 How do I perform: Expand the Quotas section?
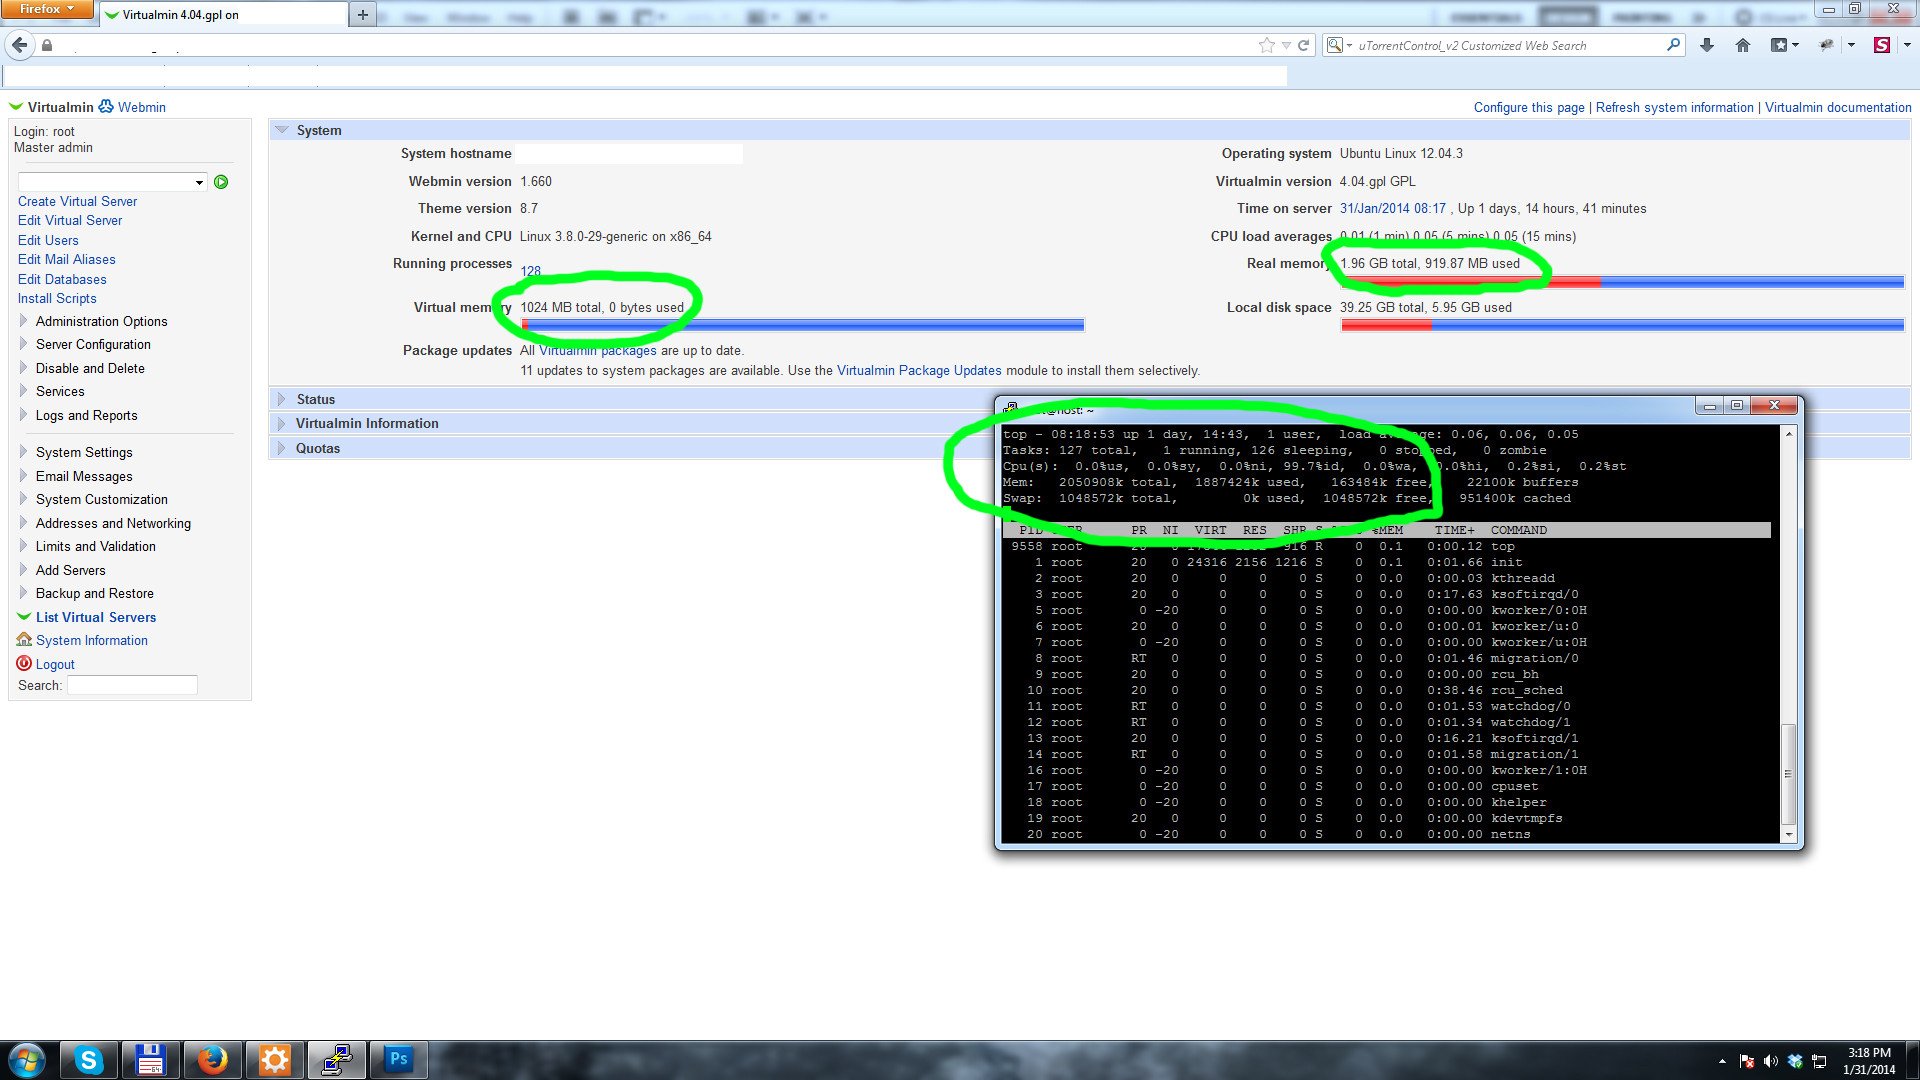(317, 448)
